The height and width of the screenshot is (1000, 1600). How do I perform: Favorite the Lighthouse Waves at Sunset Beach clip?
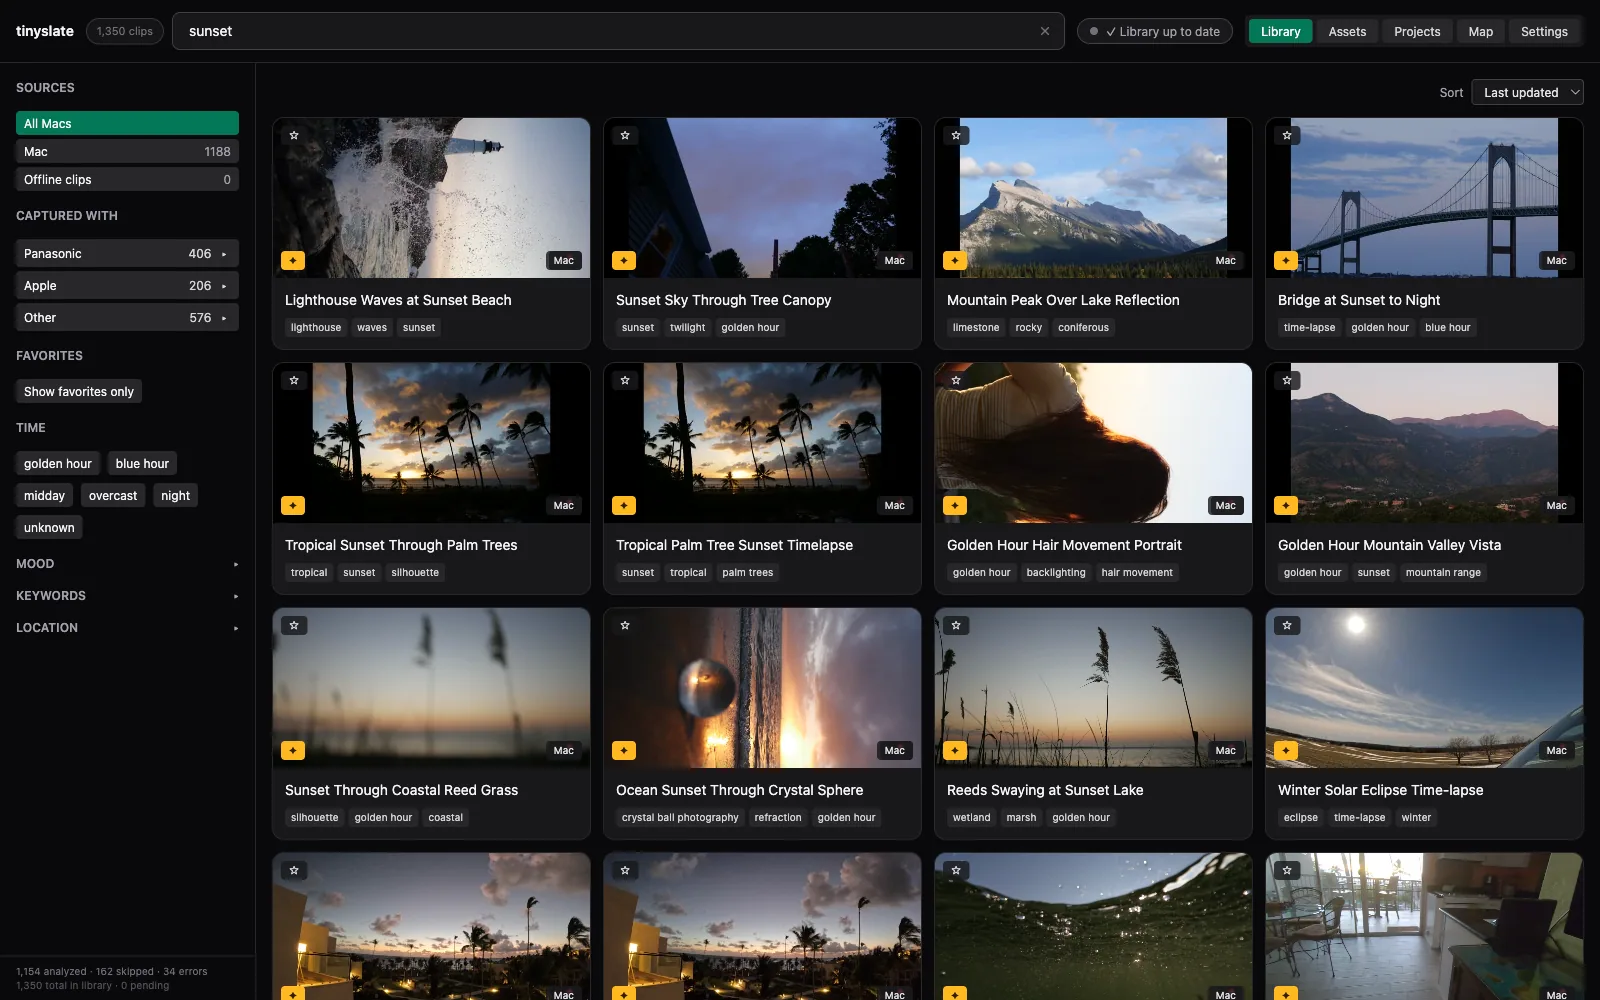tap(294, 135)
